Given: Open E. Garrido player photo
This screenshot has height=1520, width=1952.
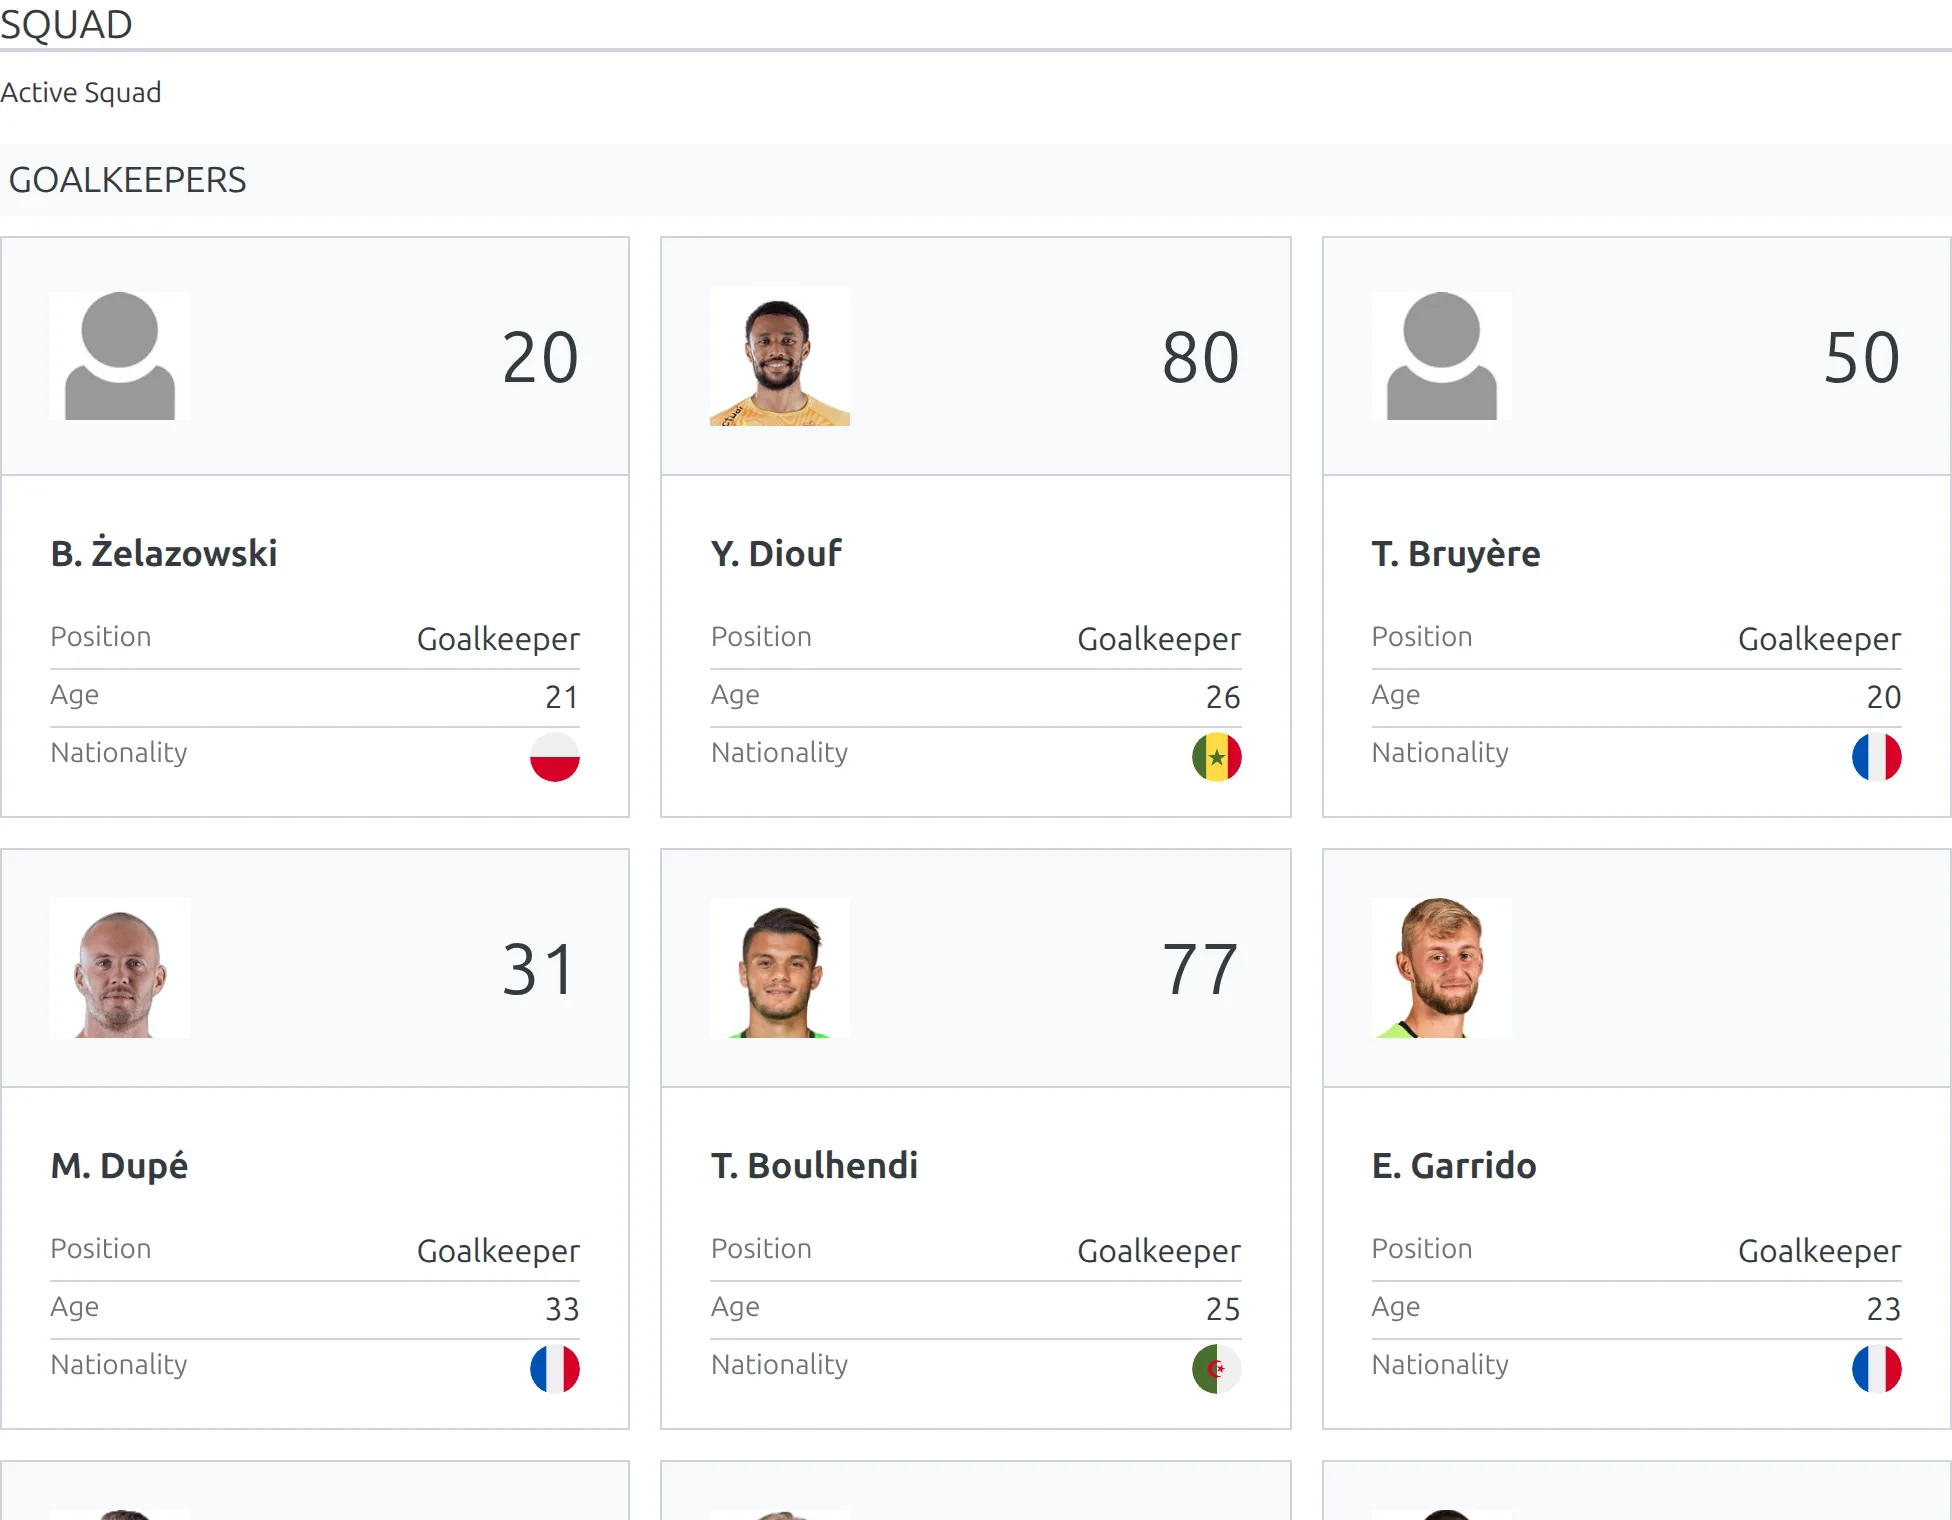Looking at the screenshot, I should coord(1441,968).
